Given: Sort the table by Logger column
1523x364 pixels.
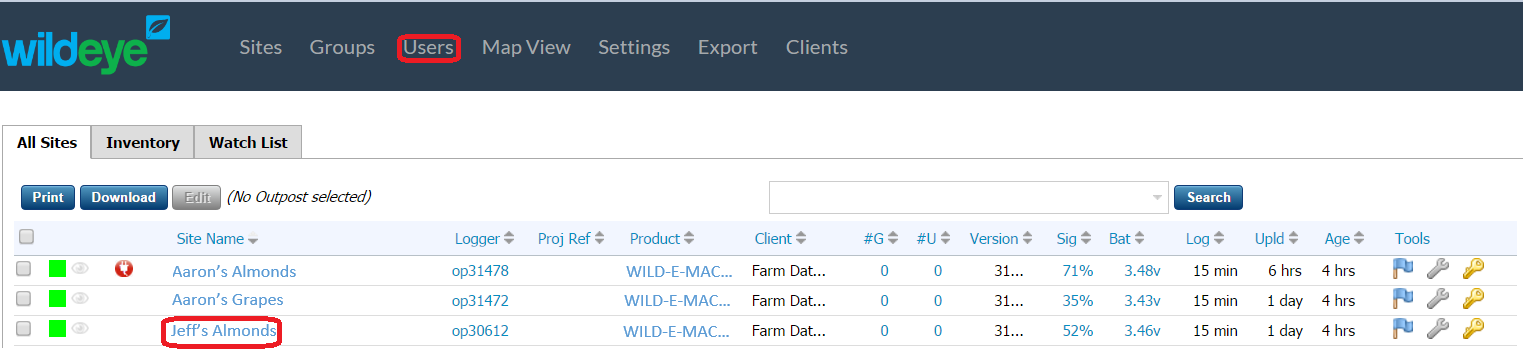Looking at the screenshot, I should point(484,239).
